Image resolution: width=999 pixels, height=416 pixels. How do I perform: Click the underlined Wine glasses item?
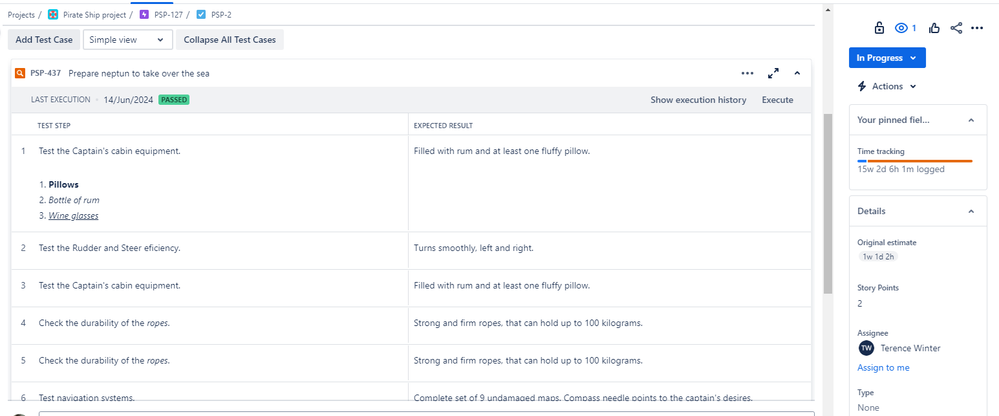coord(73,216)
